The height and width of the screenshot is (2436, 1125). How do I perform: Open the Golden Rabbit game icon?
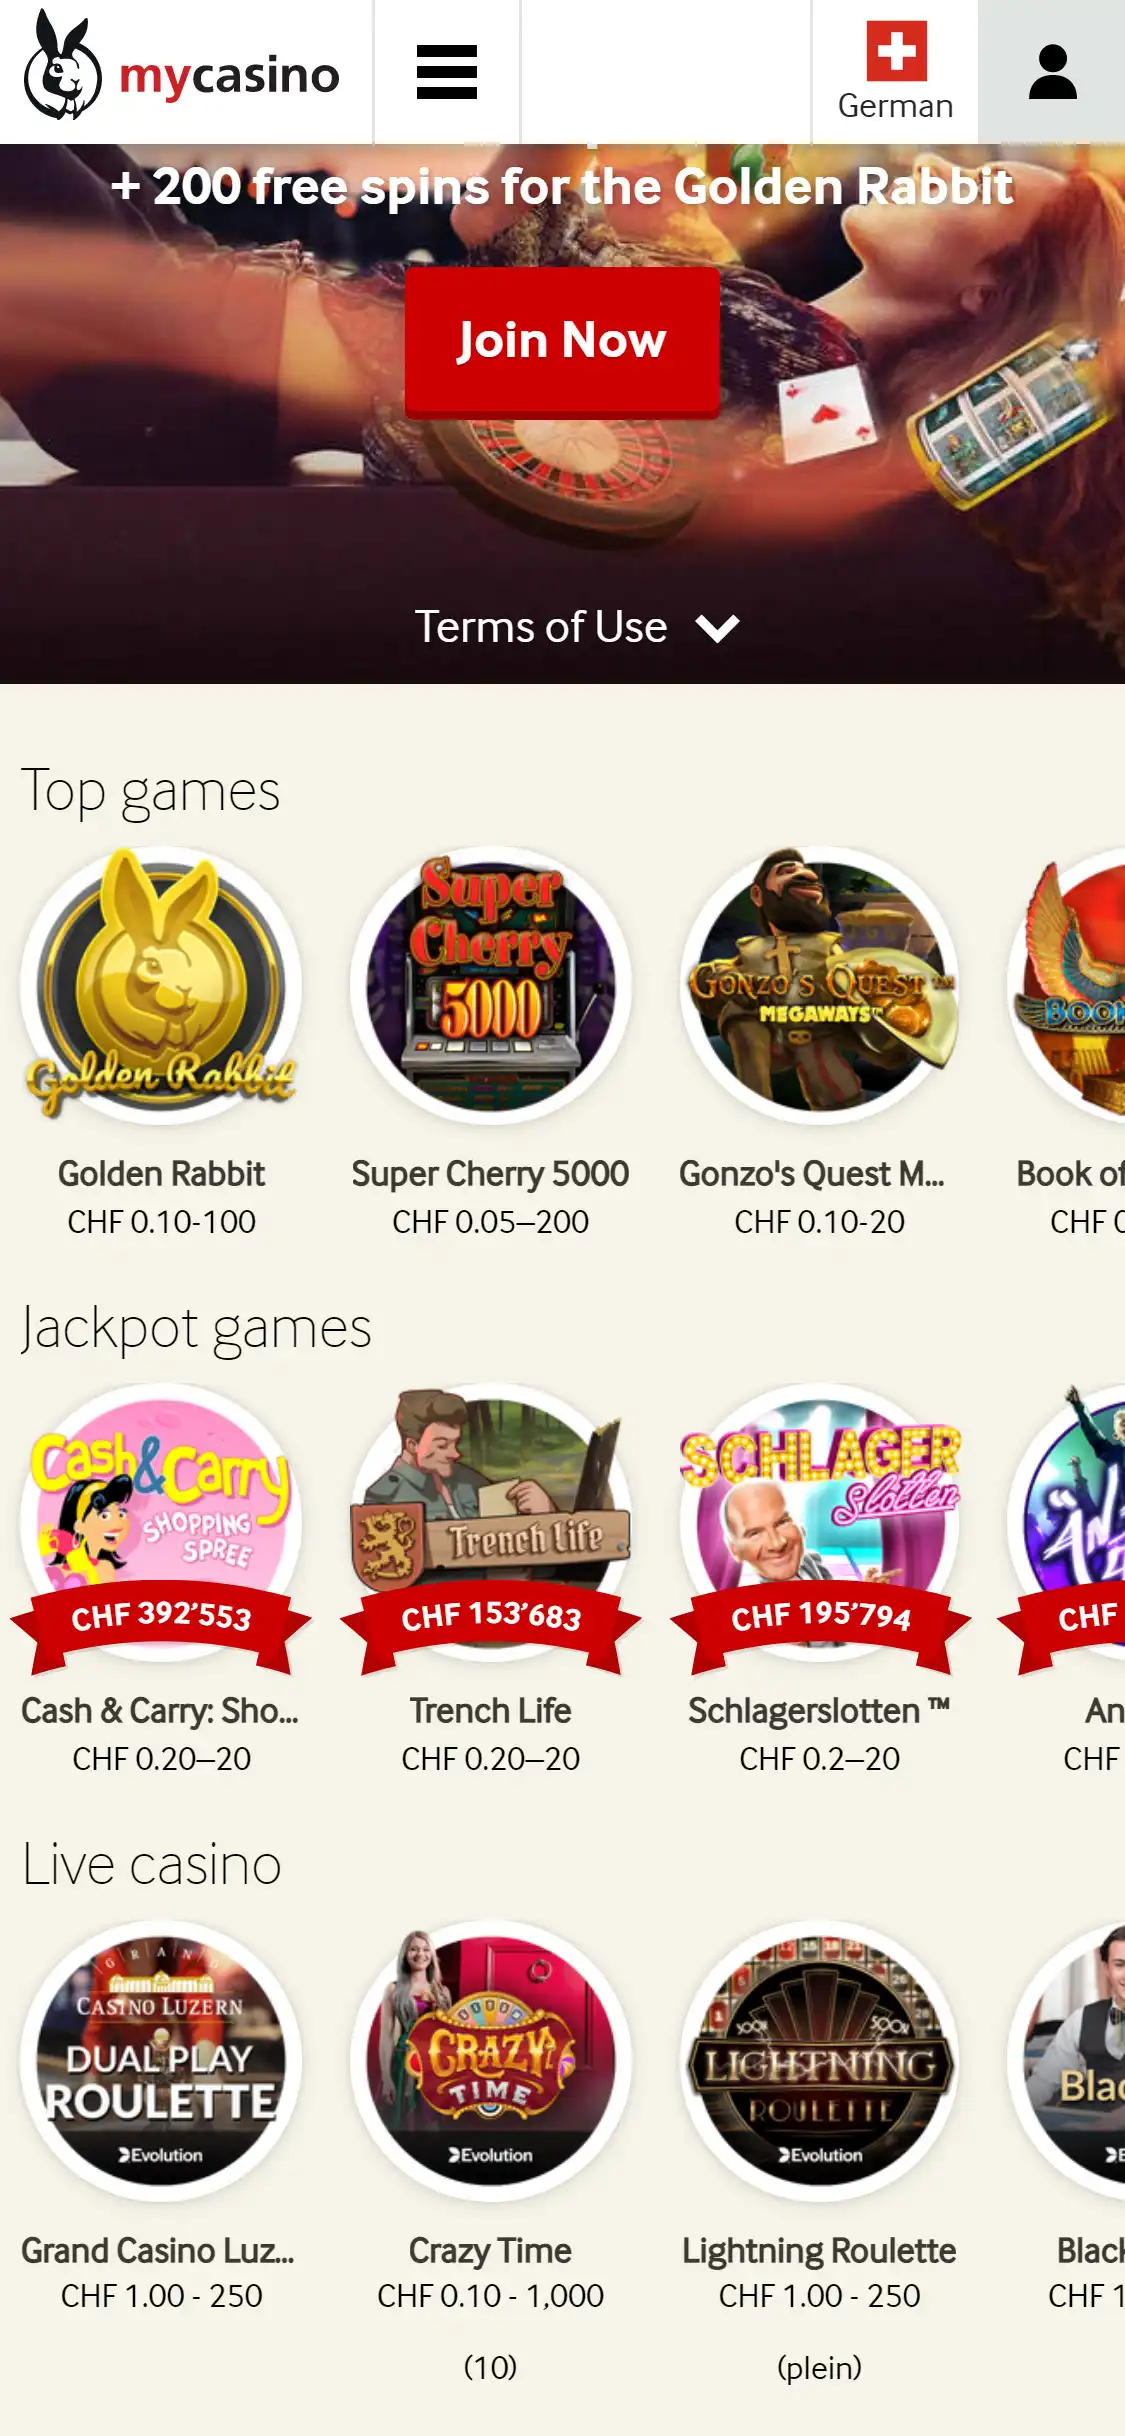pyautogui.click(x=161, y=985)
